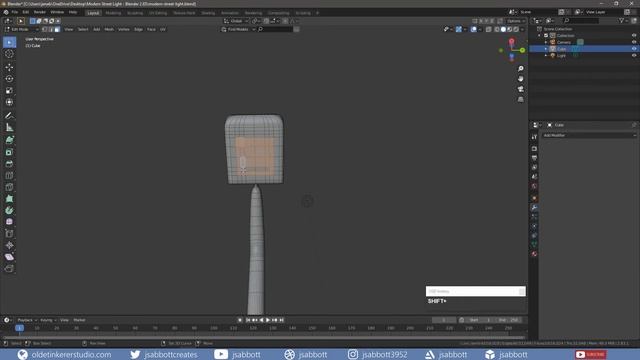The image size is (640, 360).
Task: Open the Keying dropdown in timeline
Action: [48, 320]
